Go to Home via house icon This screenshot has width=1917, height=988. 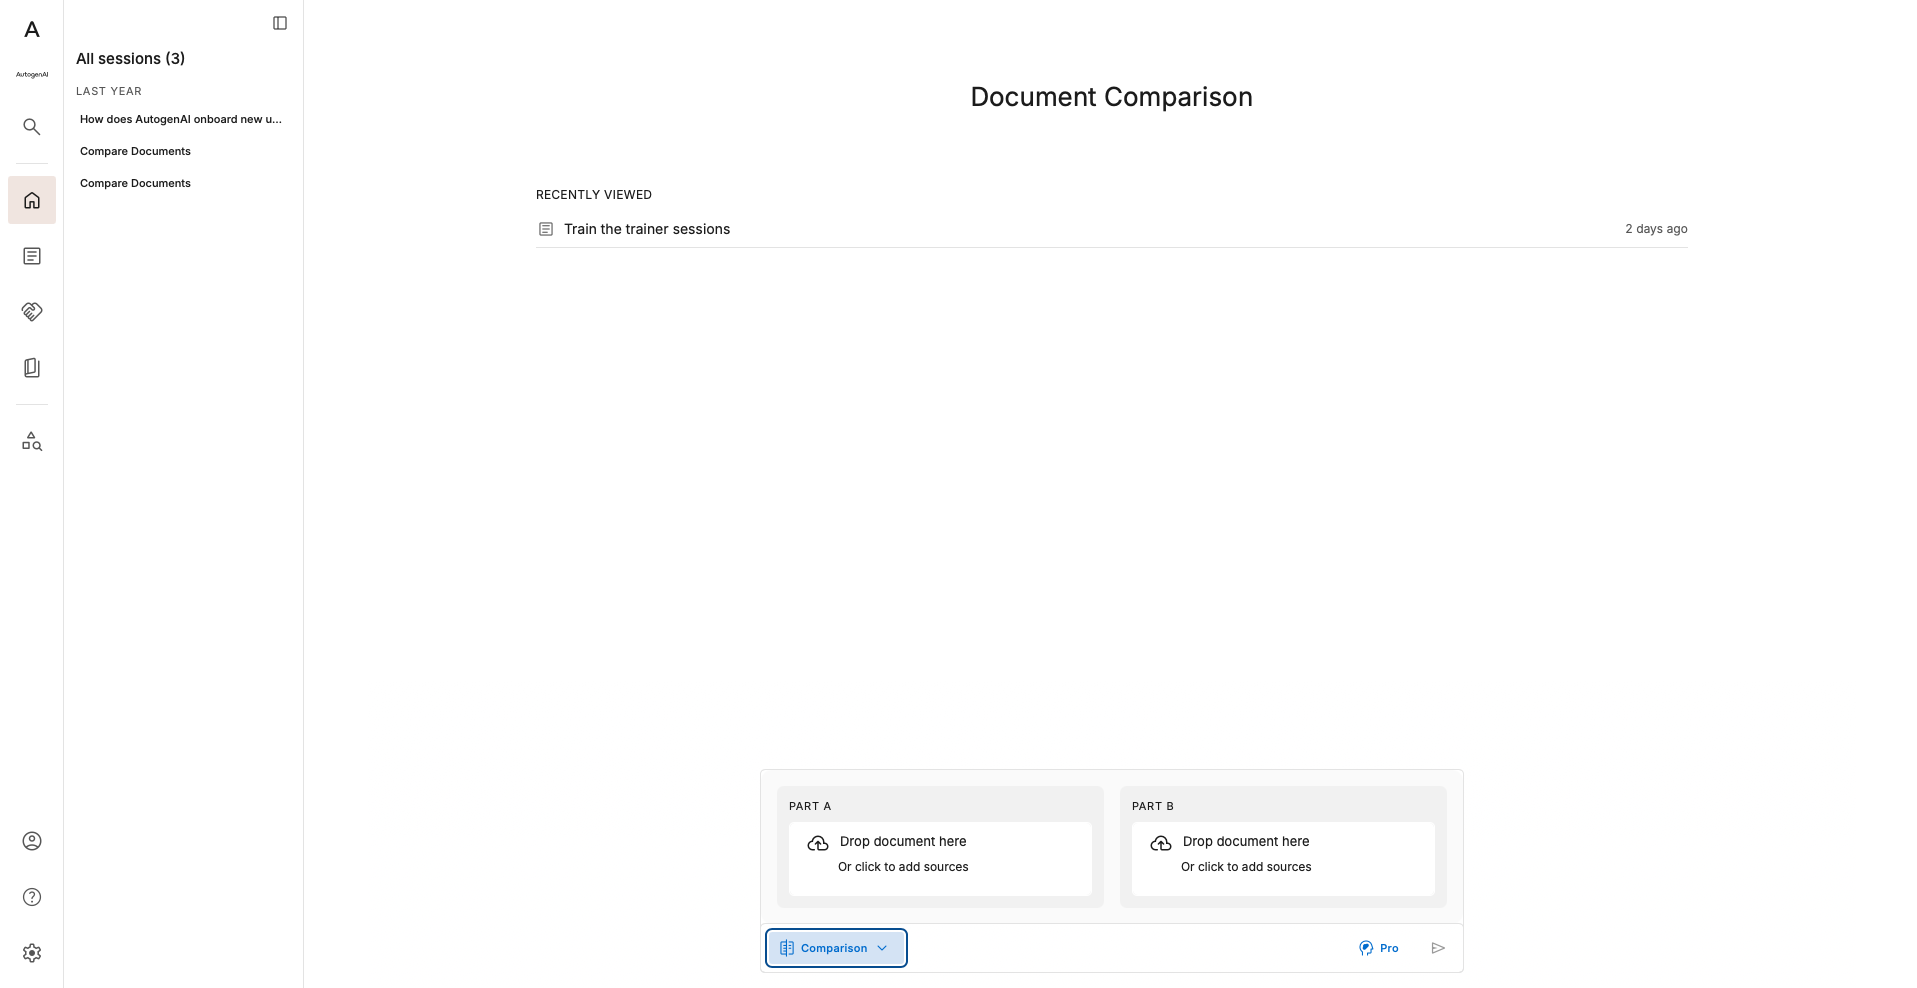pos(32,200)
